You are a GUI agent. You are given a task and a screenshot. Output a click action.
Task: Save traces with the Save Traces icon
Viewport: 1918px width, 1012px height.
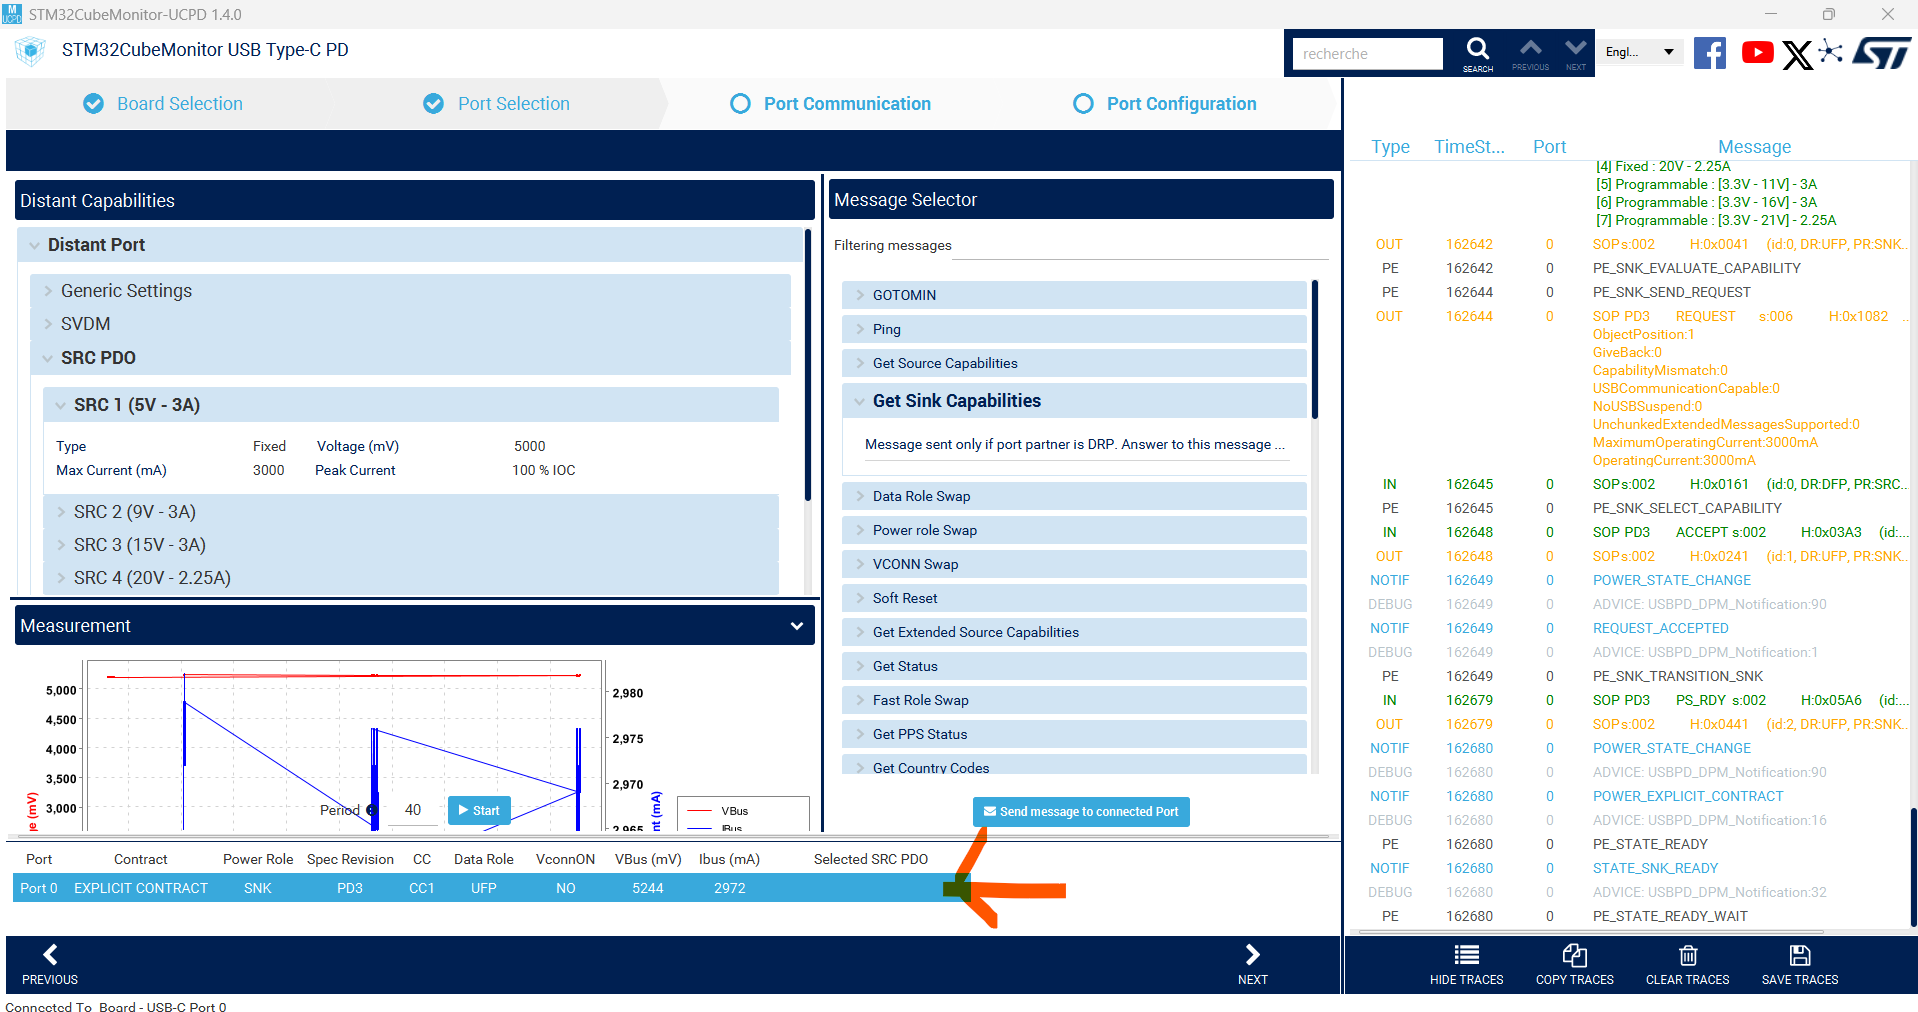pyautogui.click(x=1799, y=963)
